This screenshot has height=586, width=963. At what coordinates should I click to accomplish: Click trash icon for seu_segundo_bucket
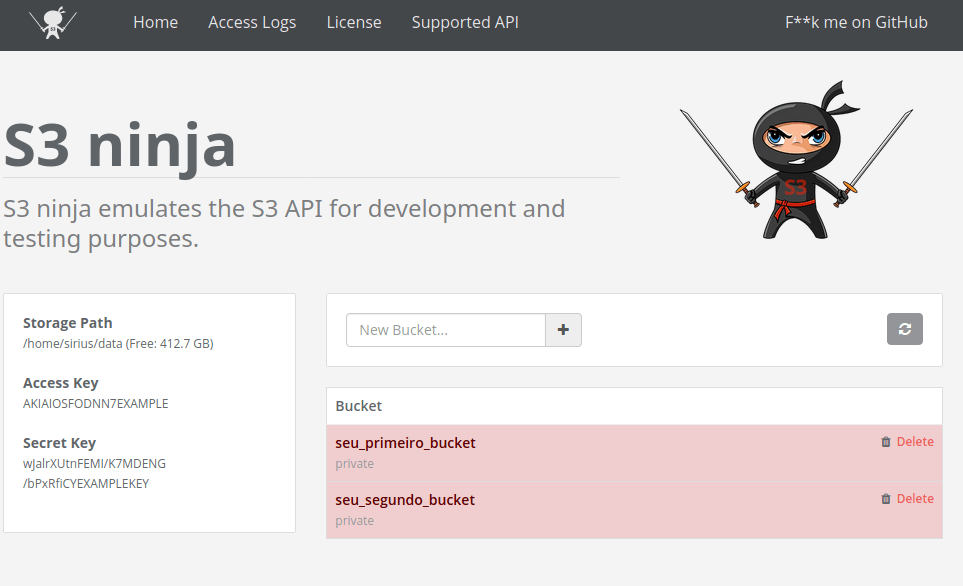(886, 499)
